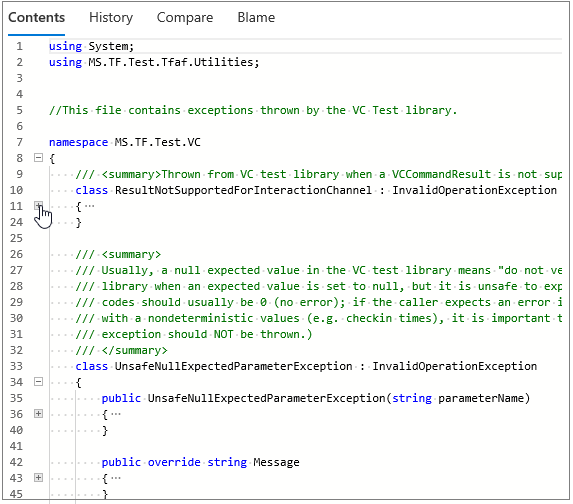Click the comment 'exception should NOT be thrown.)'
The image size is (573, 504).
pos(207,334)
